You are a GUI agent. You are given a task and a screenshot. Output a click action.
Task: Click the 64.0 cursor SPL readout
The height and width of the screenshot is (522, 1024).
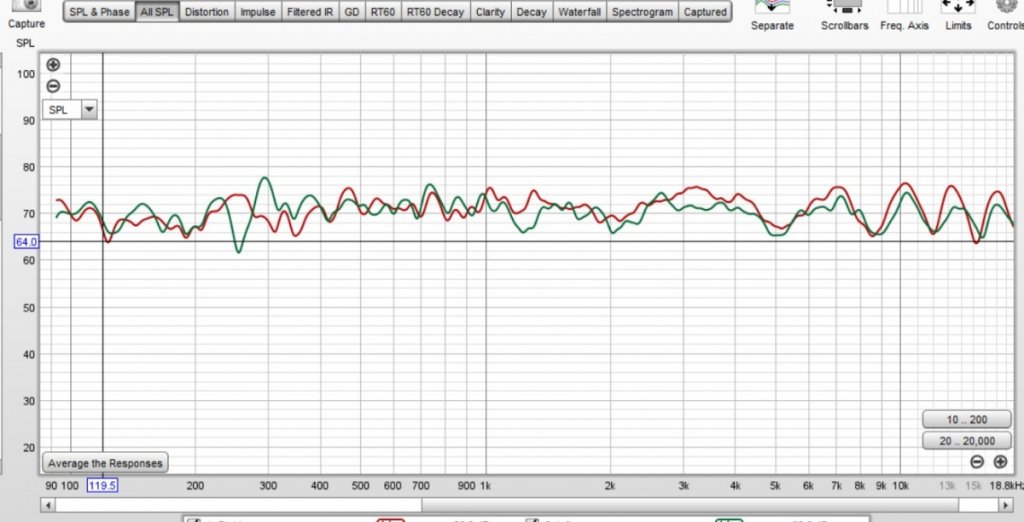[26, 242]
